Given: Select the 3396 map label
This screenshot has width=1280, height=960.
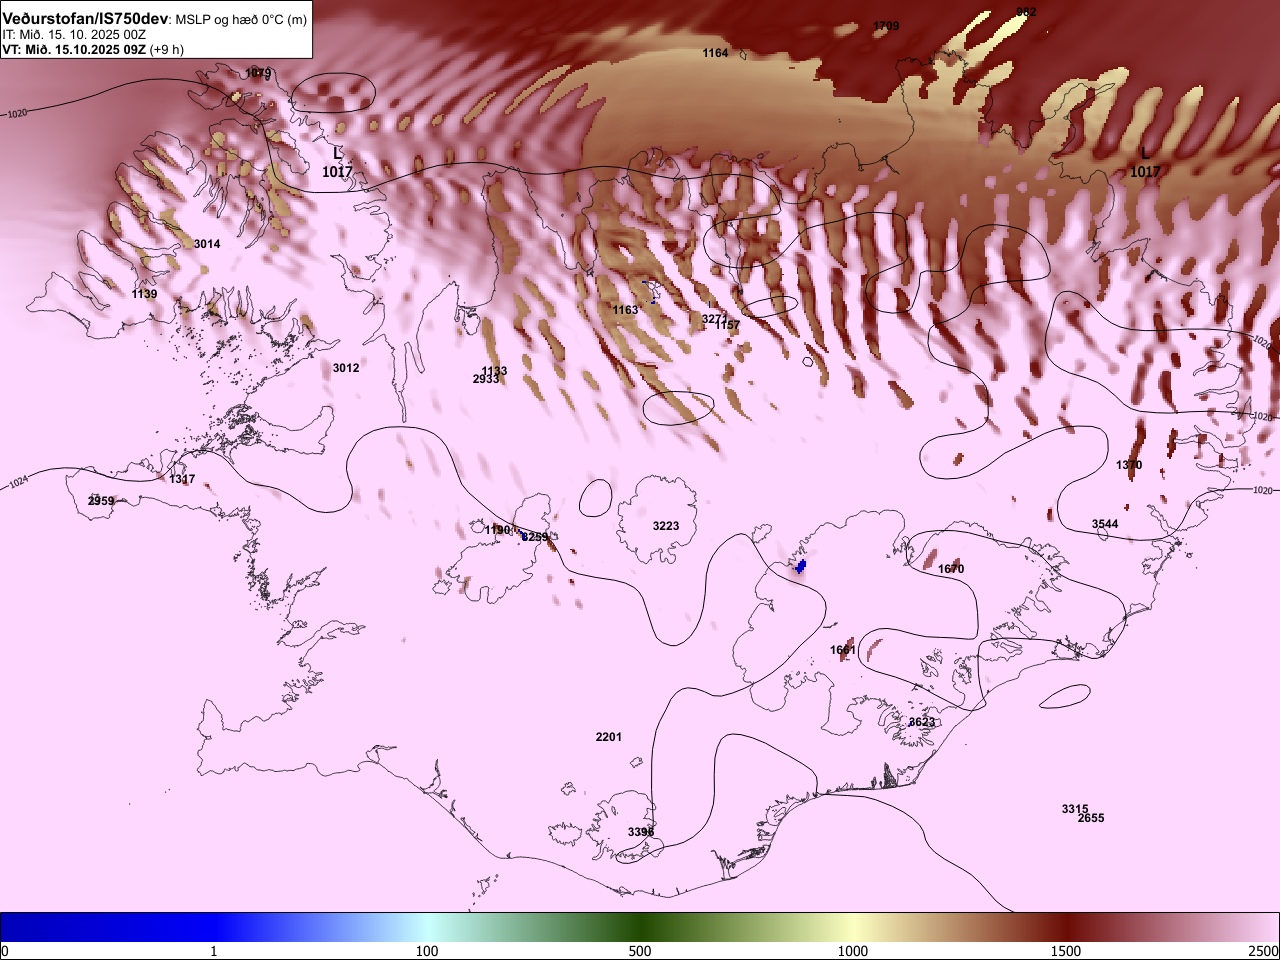Looking at the screenshot, I should click(641, 832).
